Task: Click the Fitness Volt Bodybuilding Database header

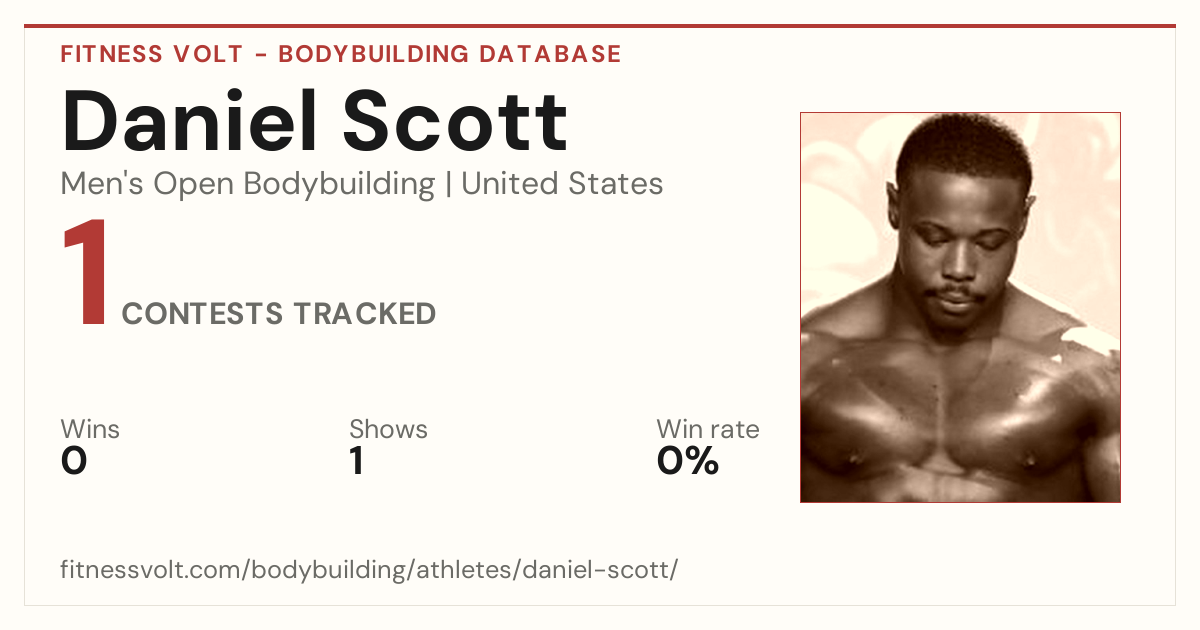Action: (x=341, y=54)
